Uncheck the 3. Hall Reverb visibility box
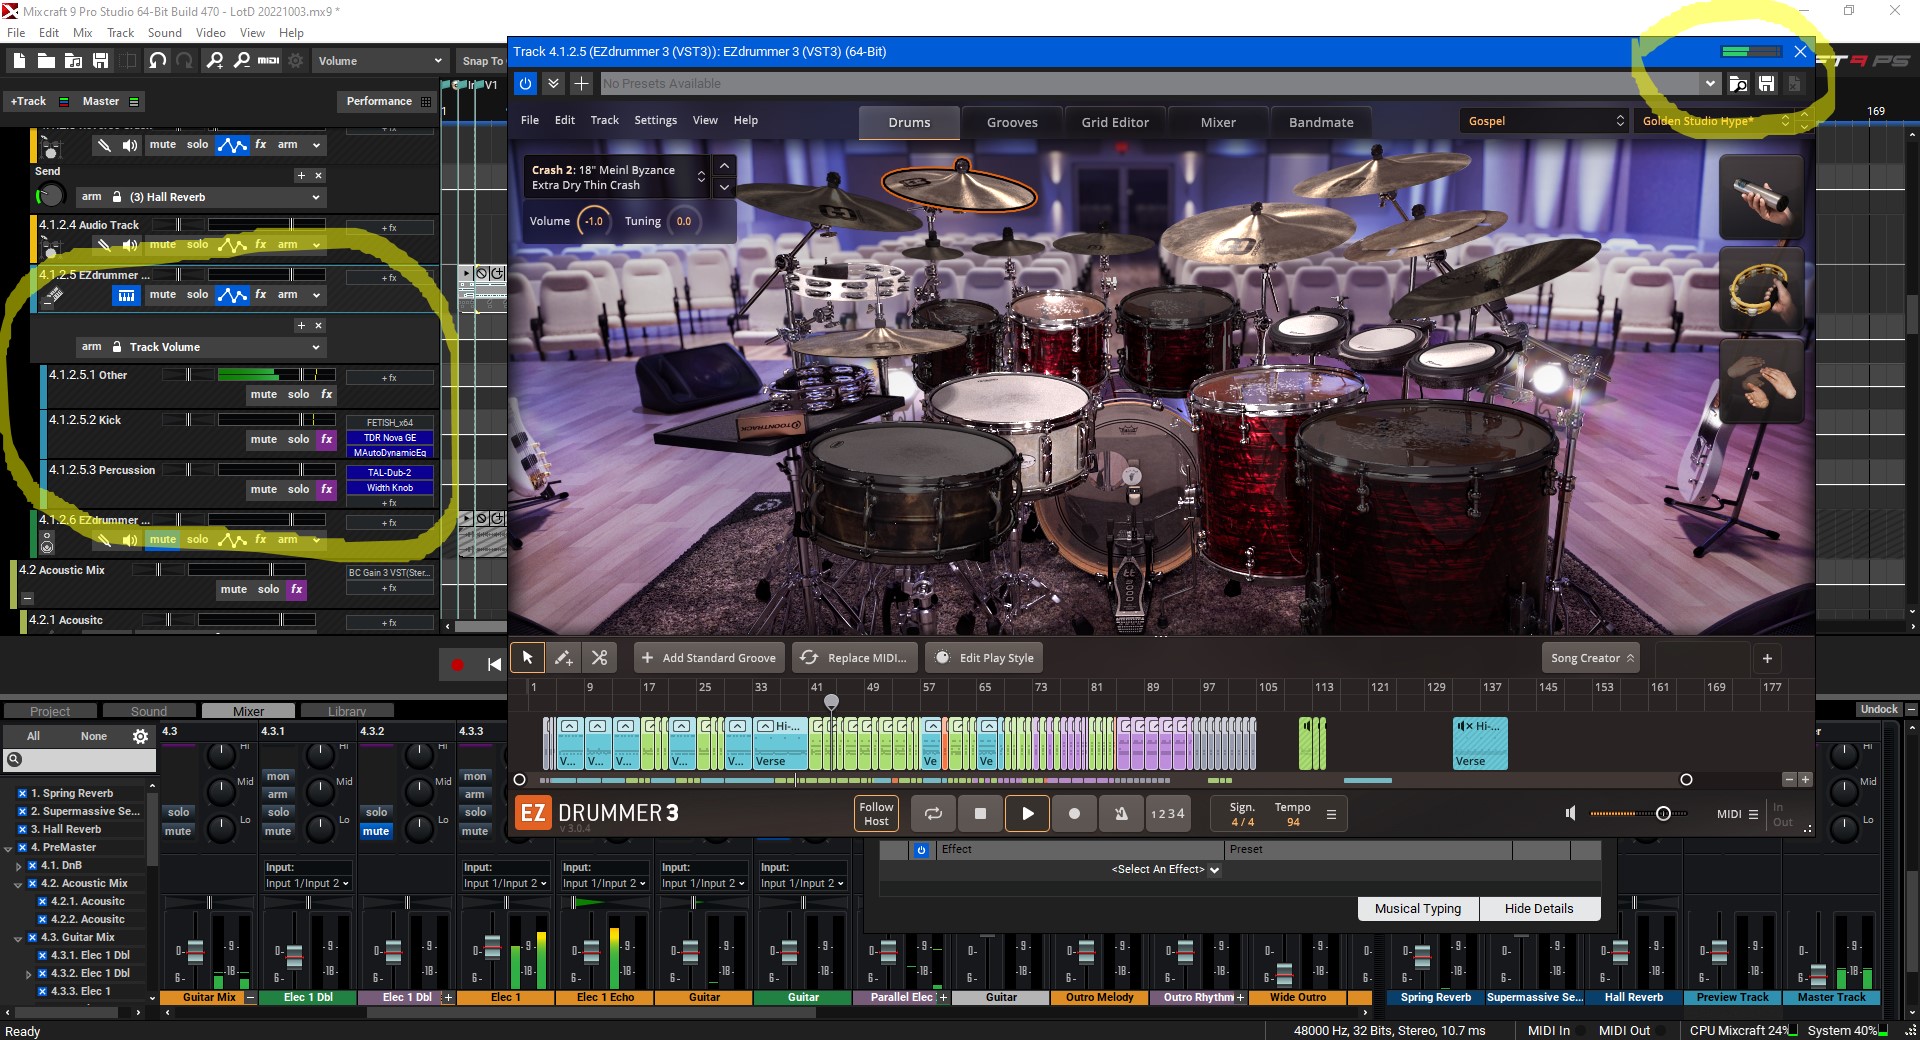Viewport: 1920px width, 1040px height. point(22,829)
